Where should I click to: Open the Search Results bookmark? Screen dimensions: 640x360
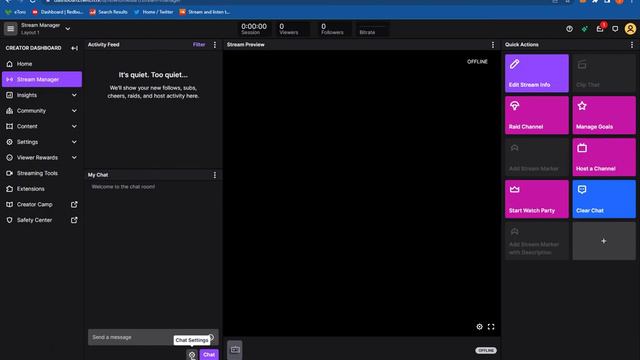click(109, 12)
